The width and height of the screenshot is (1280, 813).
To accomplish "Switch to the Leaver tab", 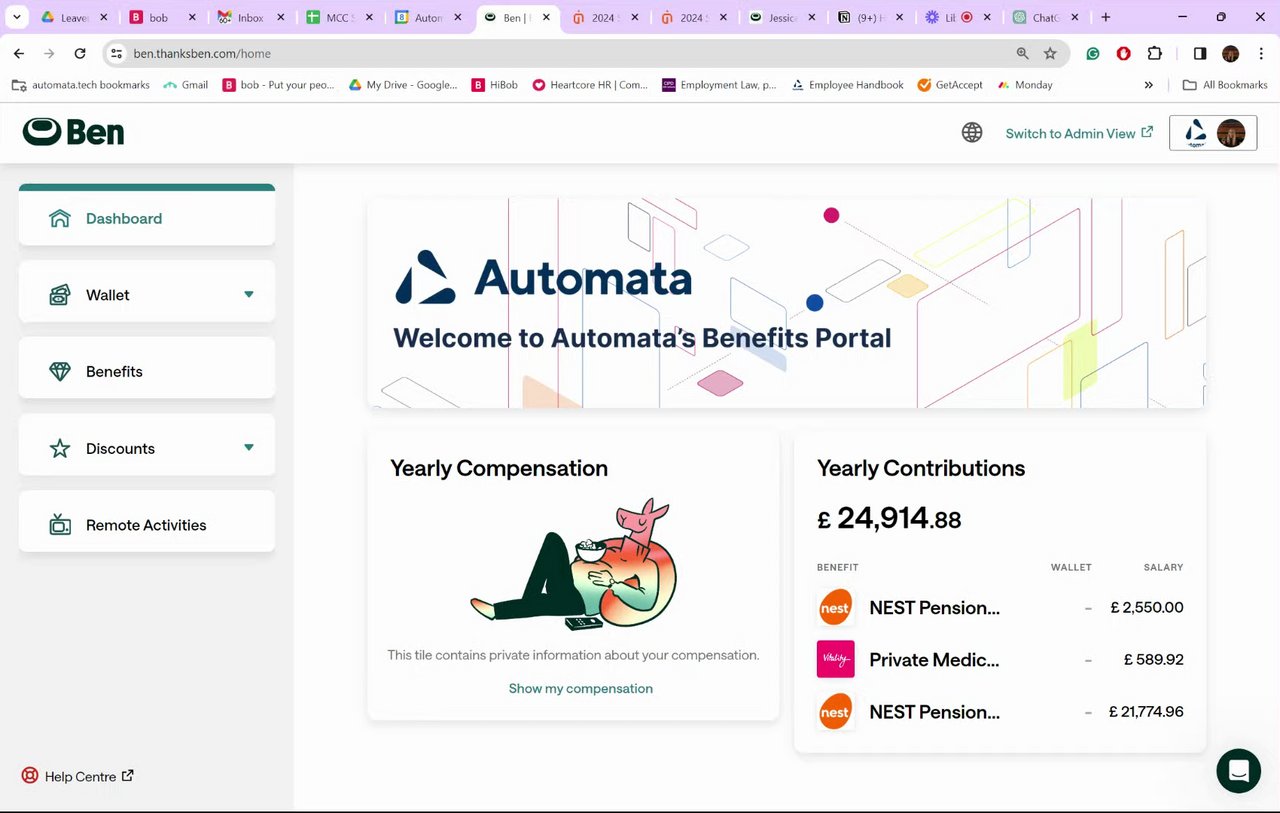I will point(74,18).
